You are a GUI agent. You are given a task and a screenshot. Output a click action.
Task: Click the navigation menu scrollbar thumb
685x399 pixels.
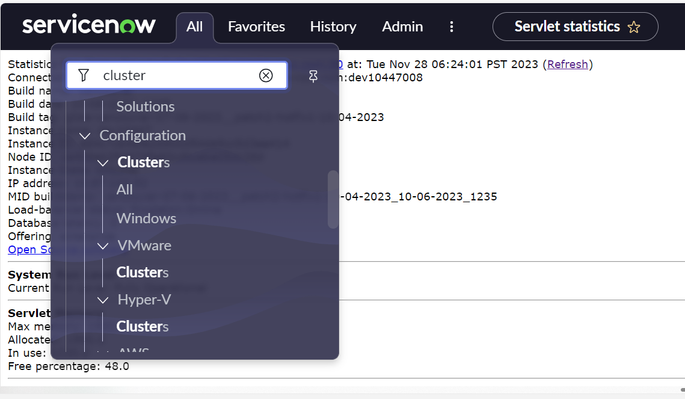point(333,199)
